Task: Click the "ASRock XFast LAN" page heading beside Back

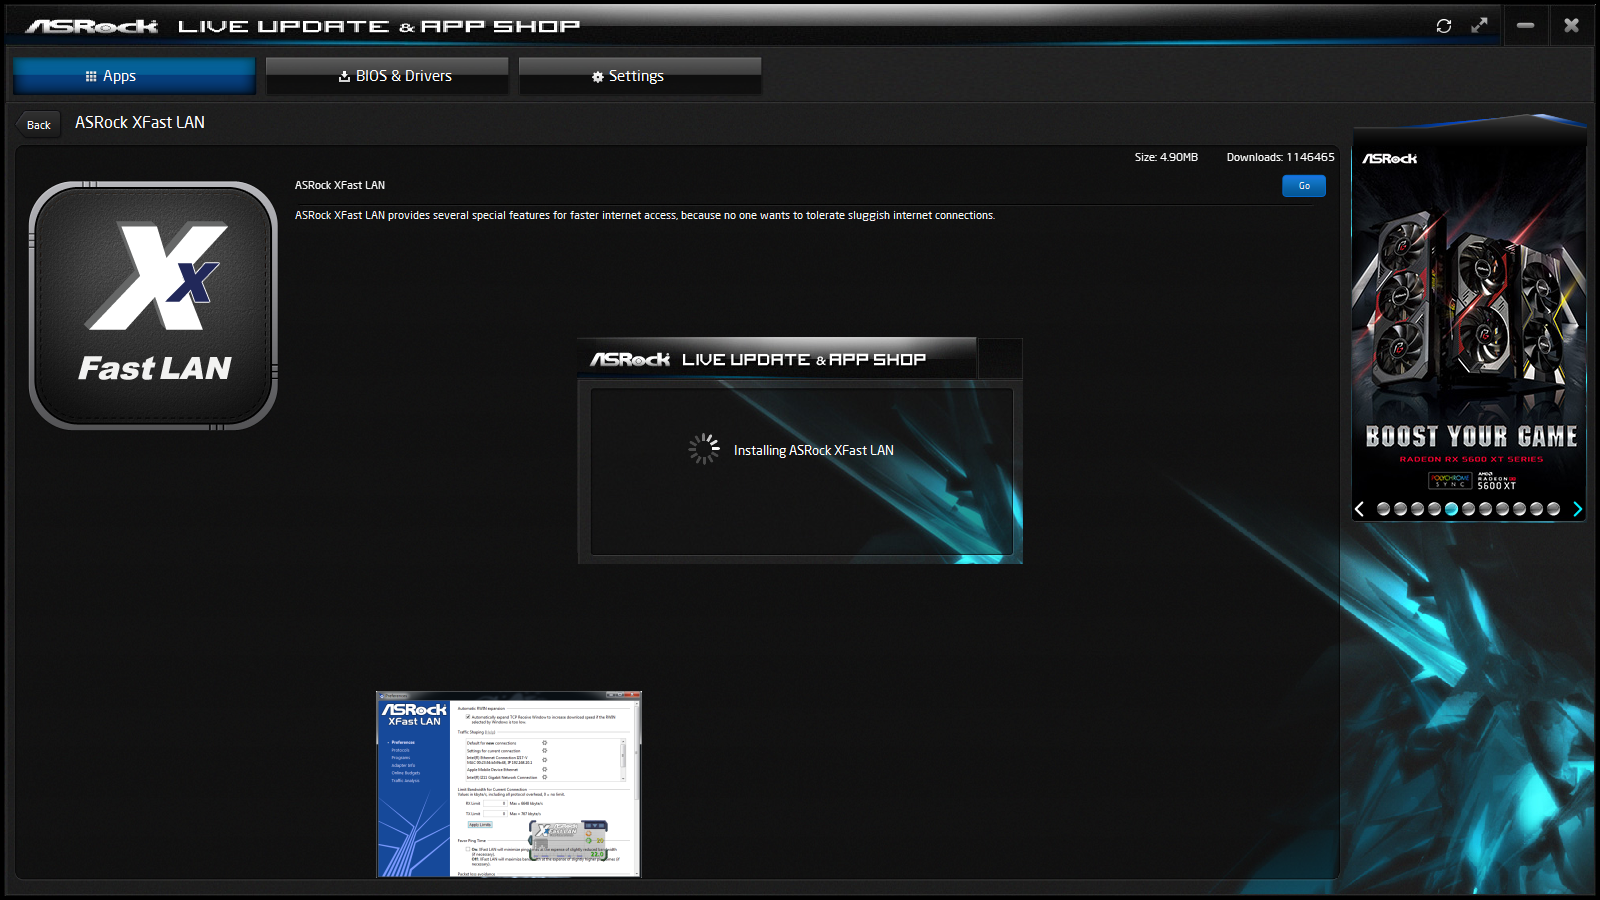Action: (140, 122)
